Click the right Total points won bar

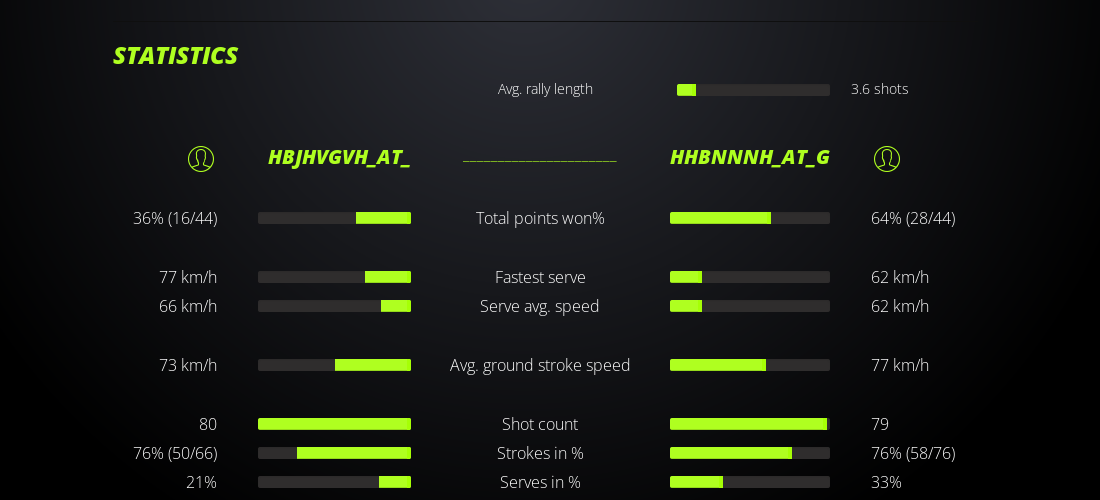750,218
